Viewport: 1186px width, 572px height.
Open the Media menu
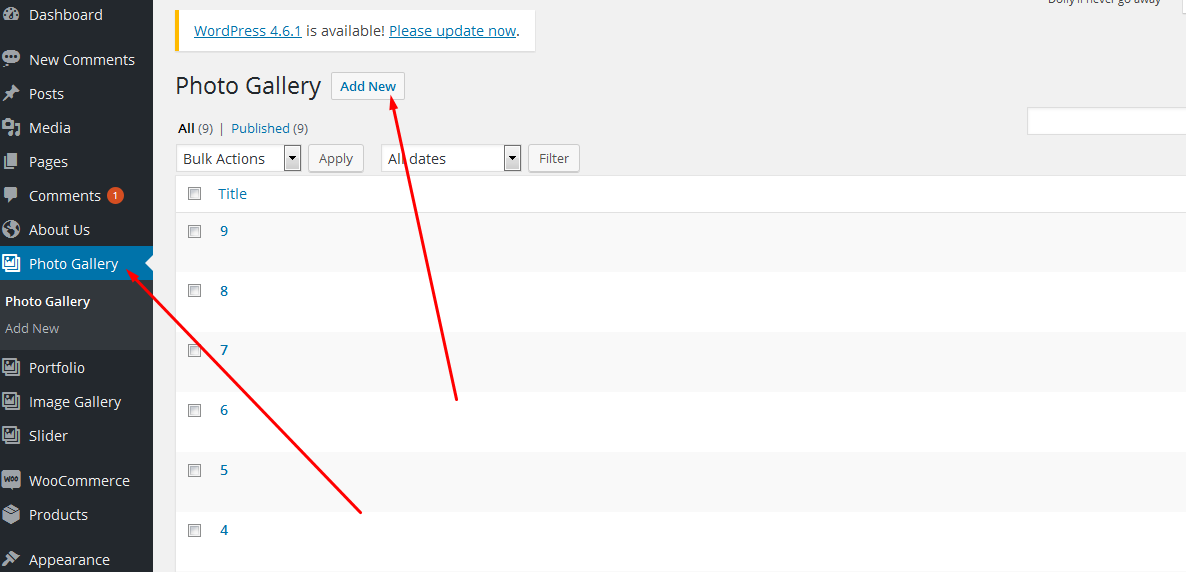tap(50, 128)
